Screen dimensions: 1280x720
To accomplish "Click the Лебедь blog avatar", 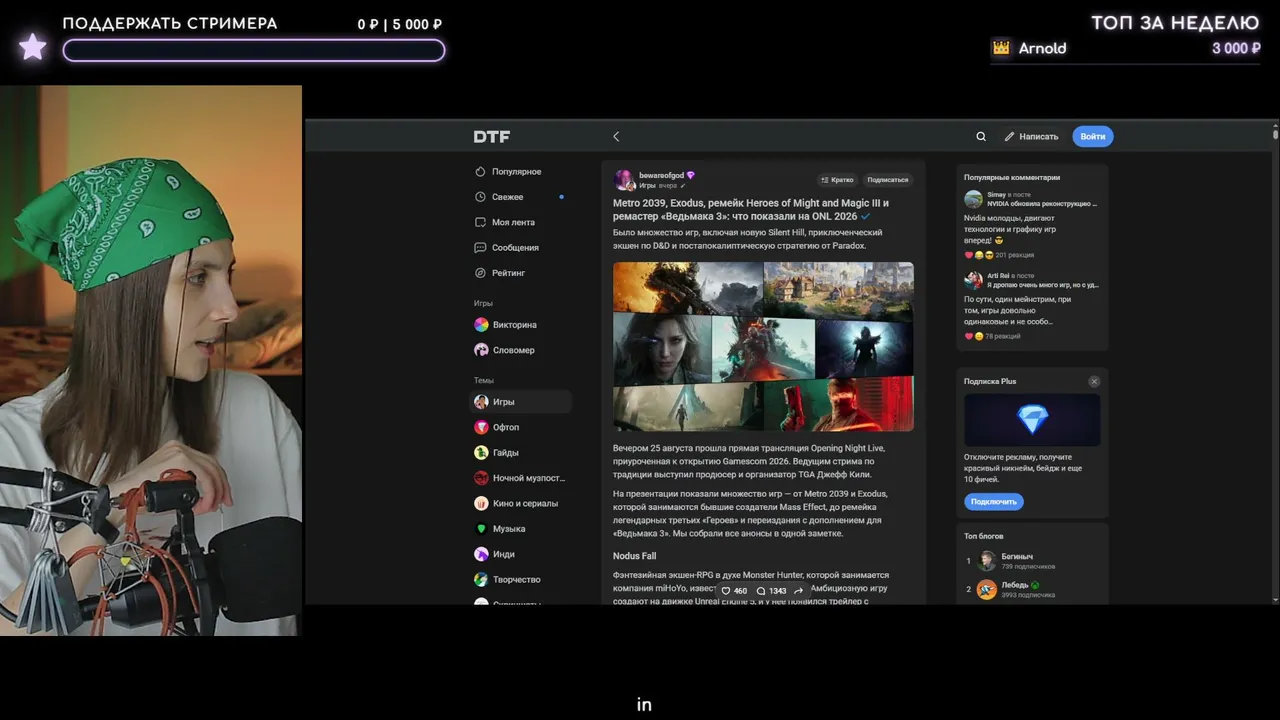I will pos(987,590).
